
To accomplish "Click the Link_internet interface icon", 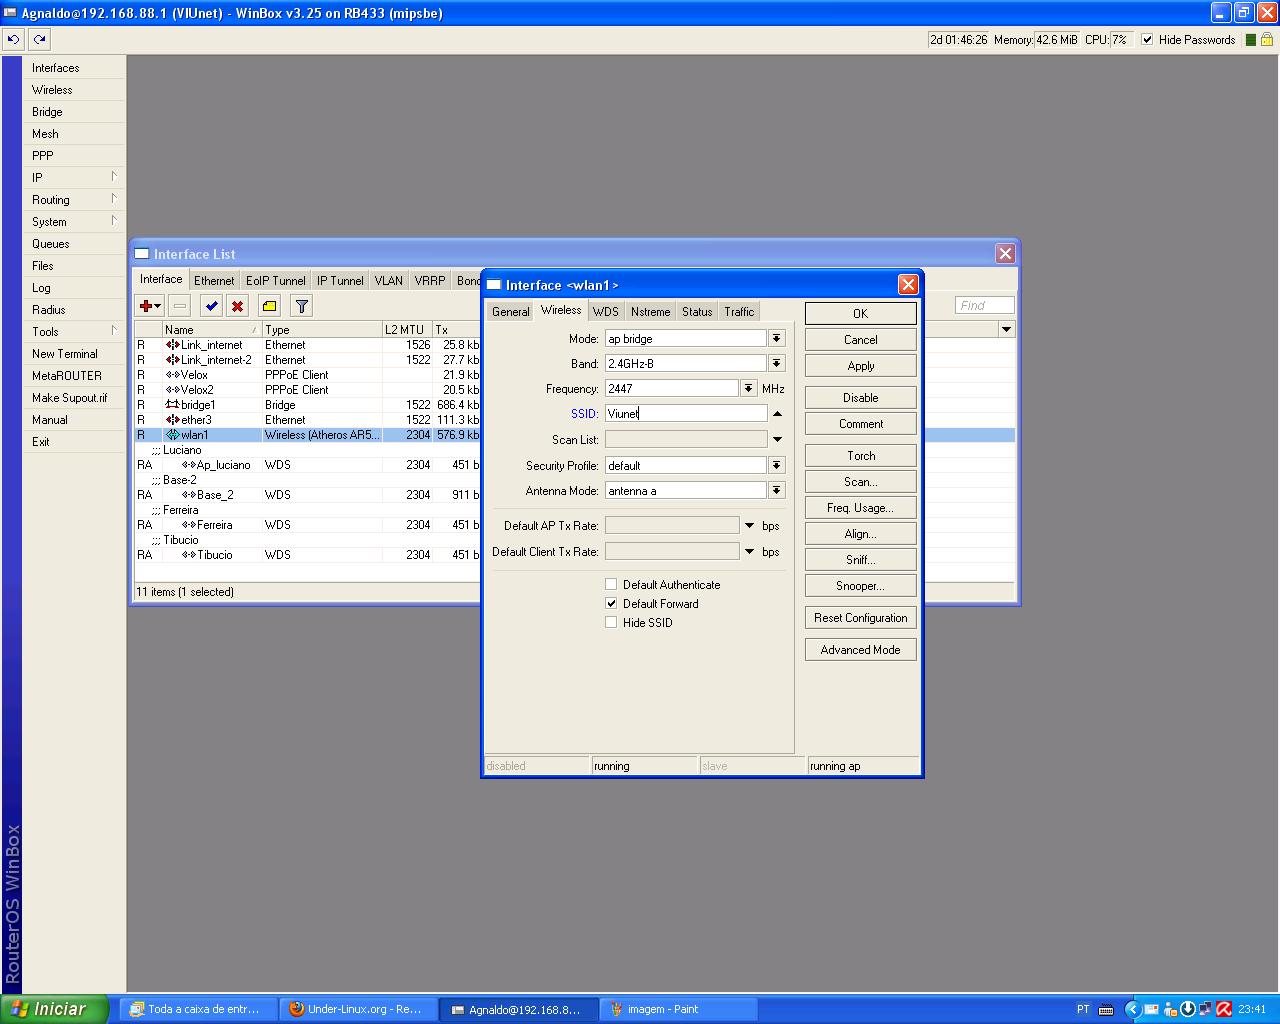I will tap(172, 345).
